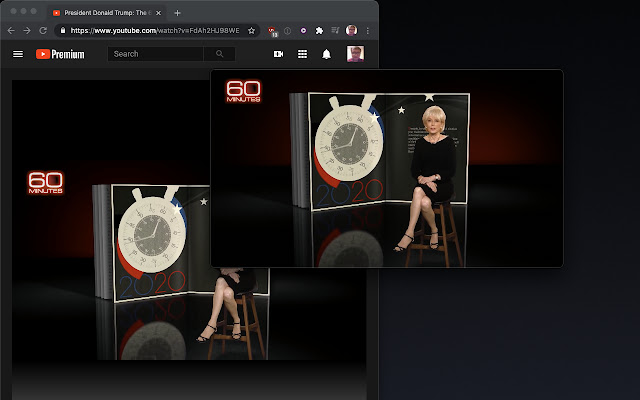Select the President Donald Trump tab
640x400 pixels.
[x=107, y=13]
